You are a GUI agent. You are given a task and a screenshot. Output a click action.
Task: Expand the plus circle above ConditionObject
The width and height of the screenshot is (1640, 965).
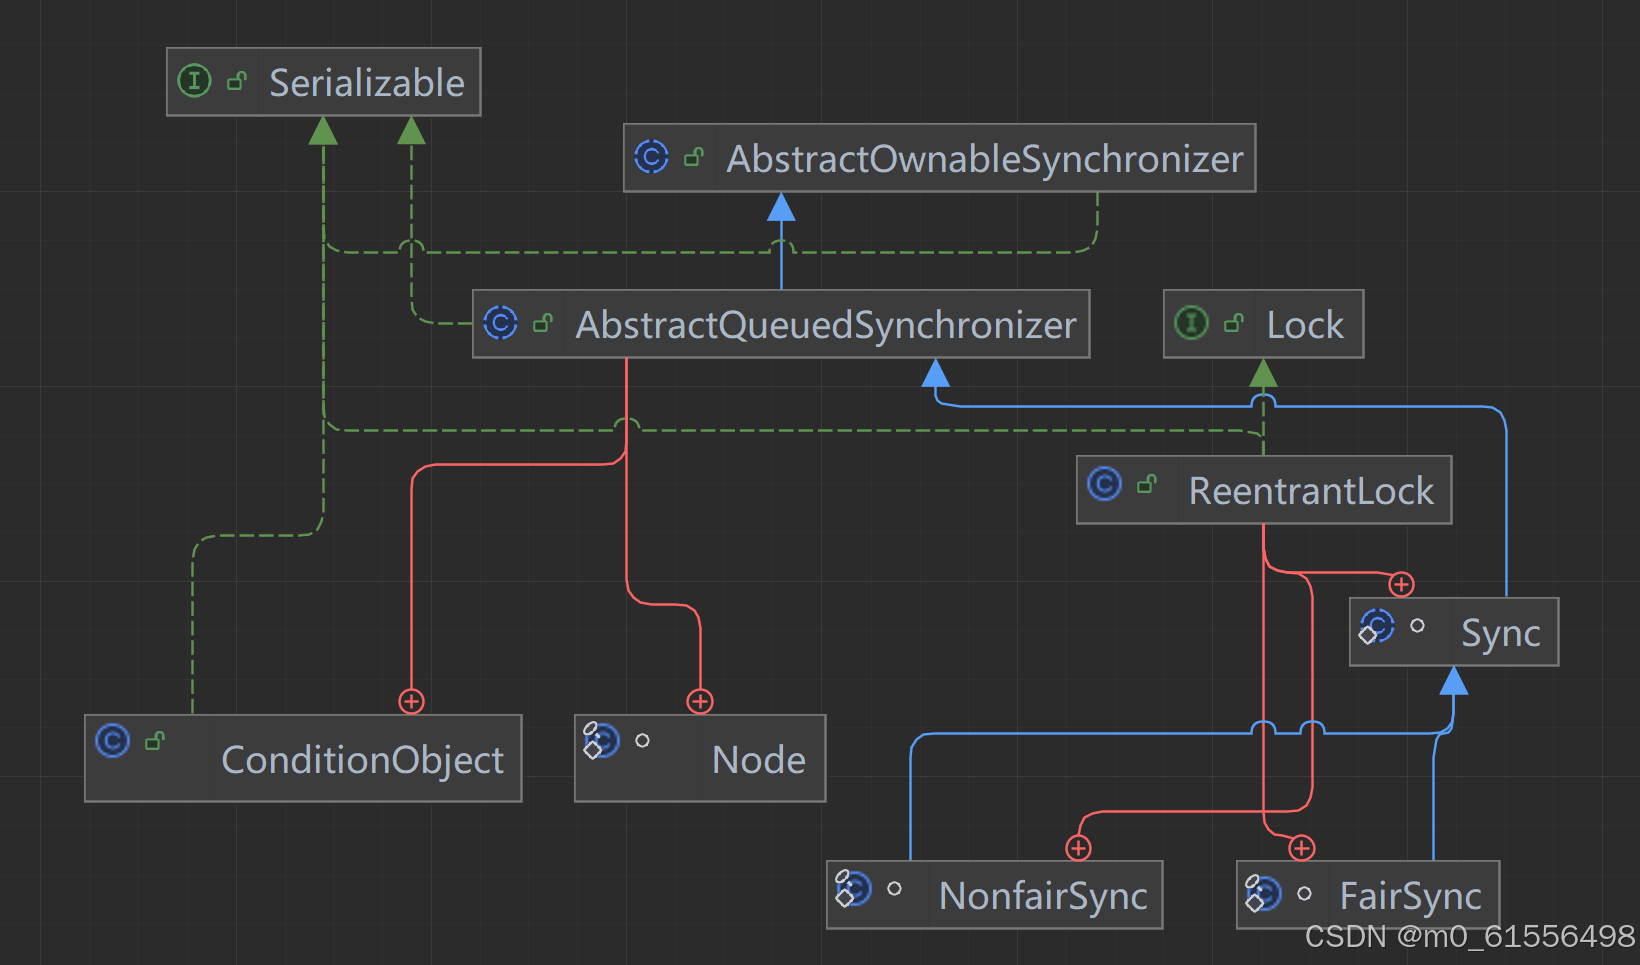pos(411,701)
